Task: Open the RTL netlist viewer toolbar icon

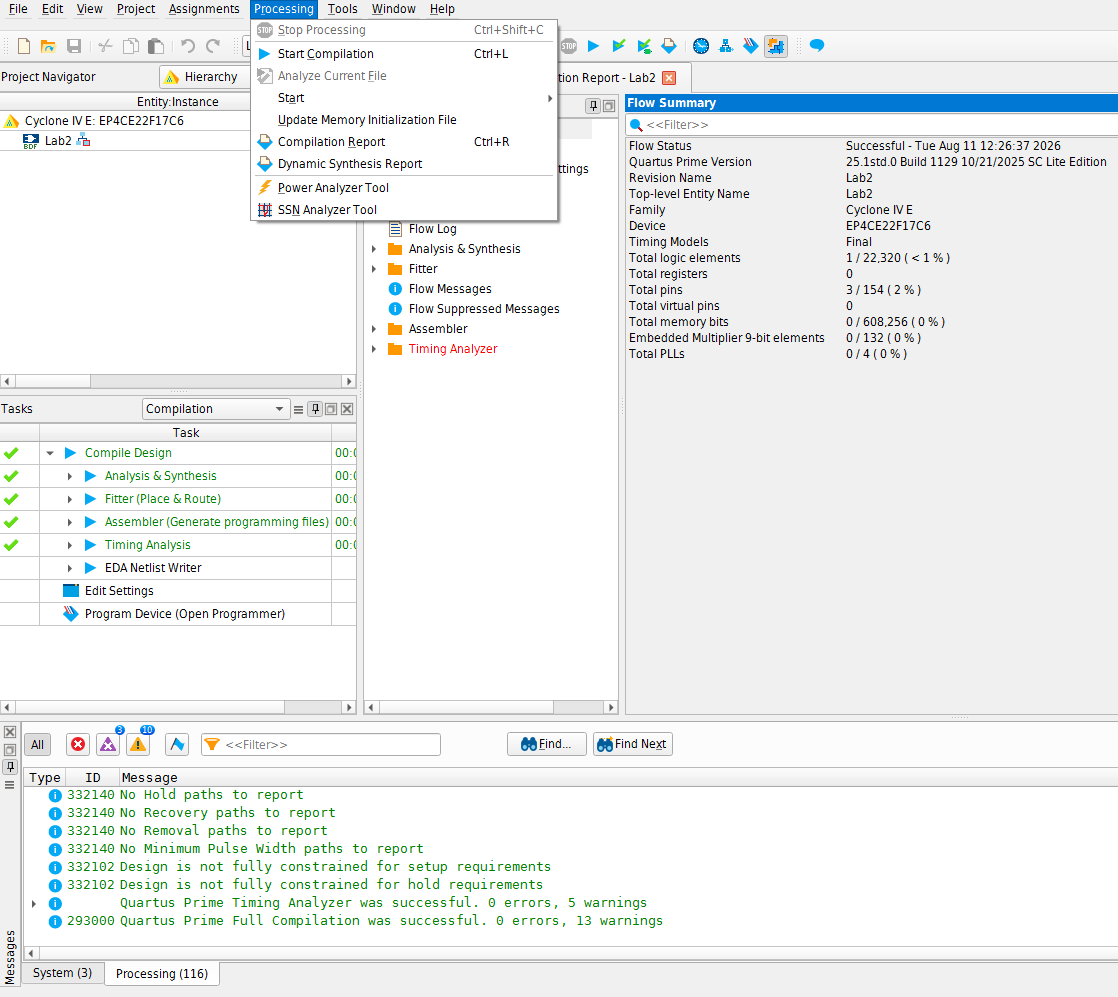Action: [726, 46]
